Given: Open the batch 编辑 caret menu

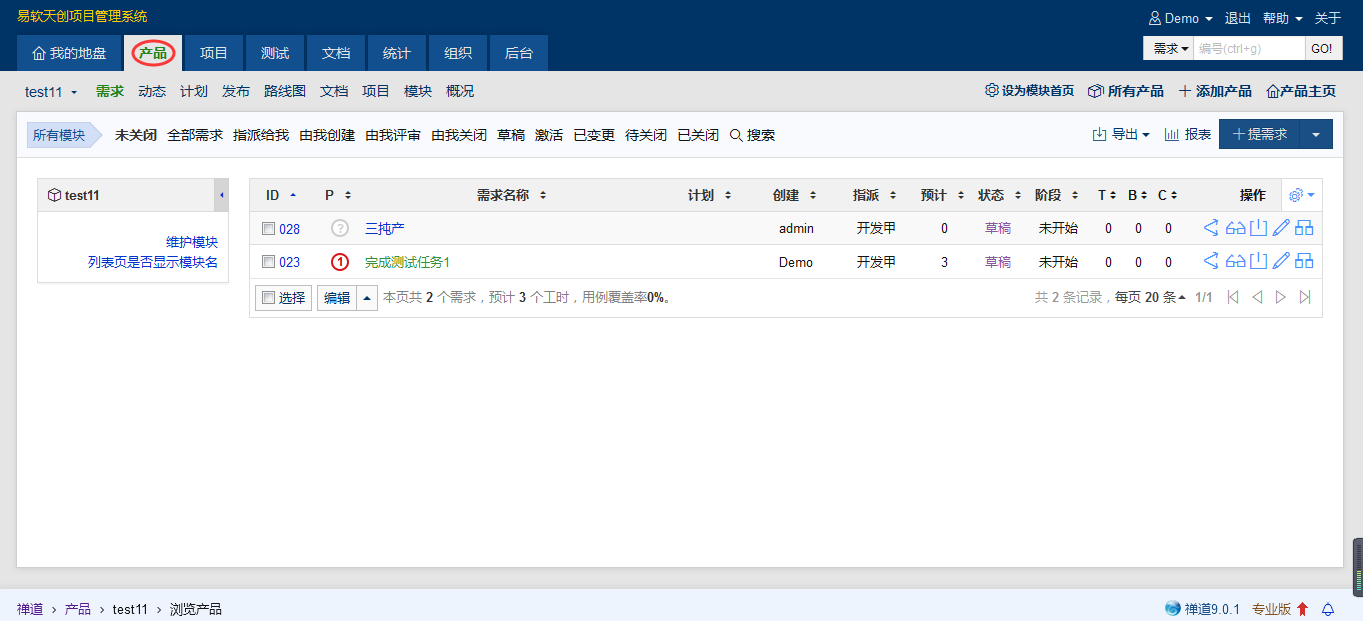Looking at the screenshot, I should tap(367, 298).
